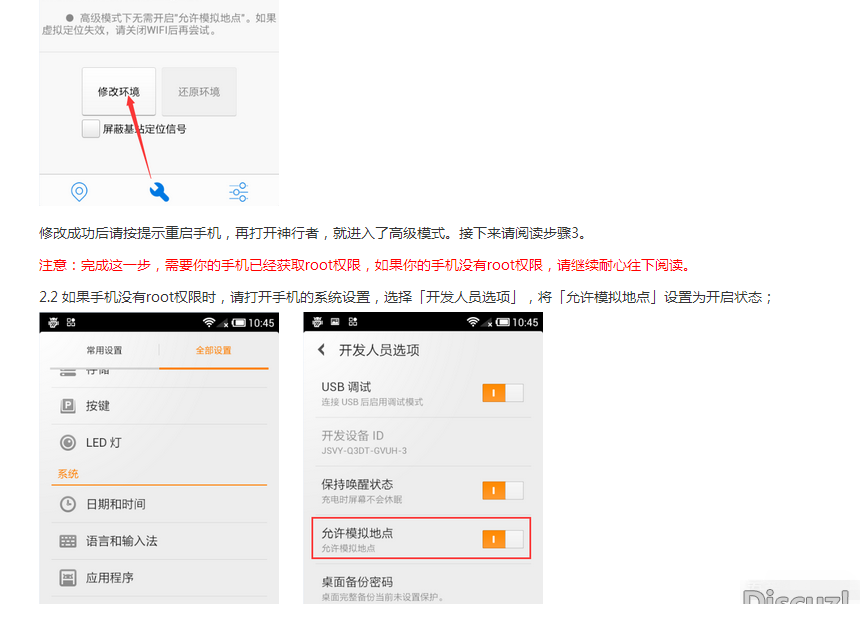
Task: Tap debug bug icon in right phone status bar
Action: point(317,322)
